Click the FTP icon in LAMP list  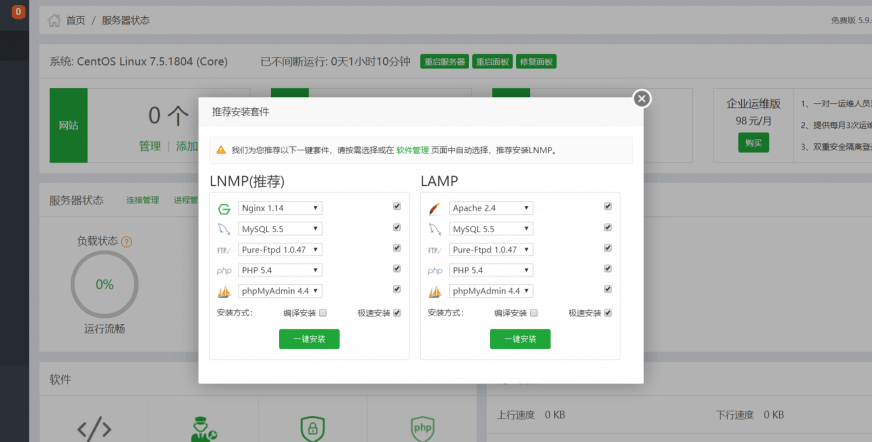(x=435, y=250)
